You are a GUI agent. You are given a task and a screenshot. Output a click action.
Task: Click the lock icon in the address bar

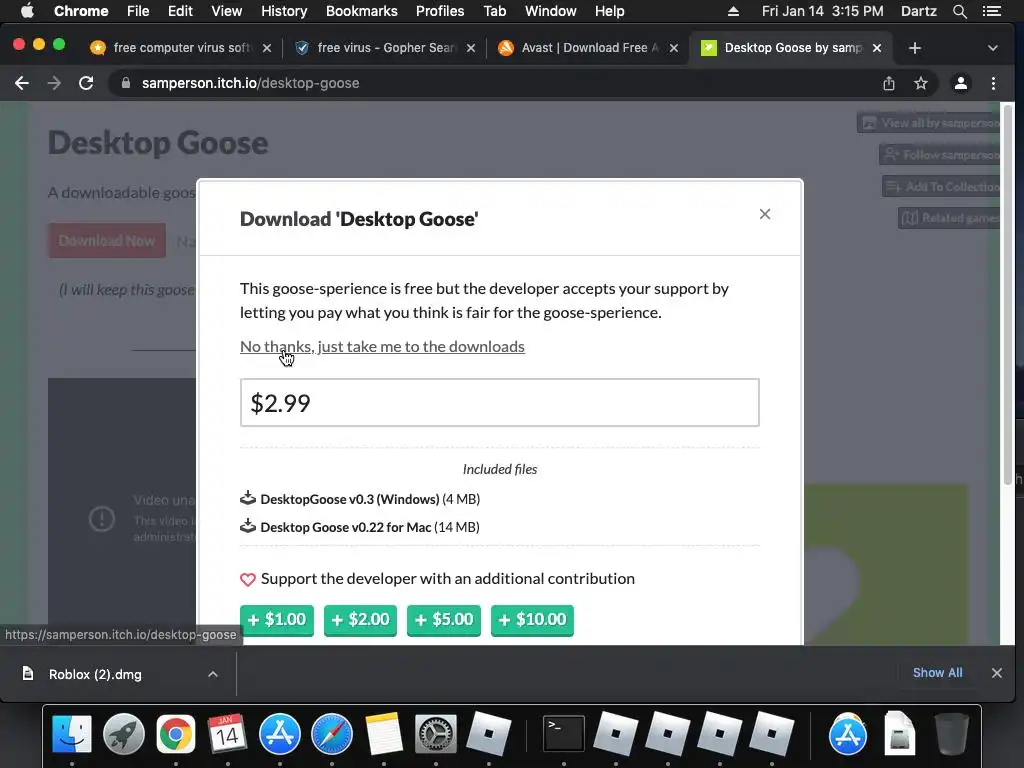coord(126,83)
